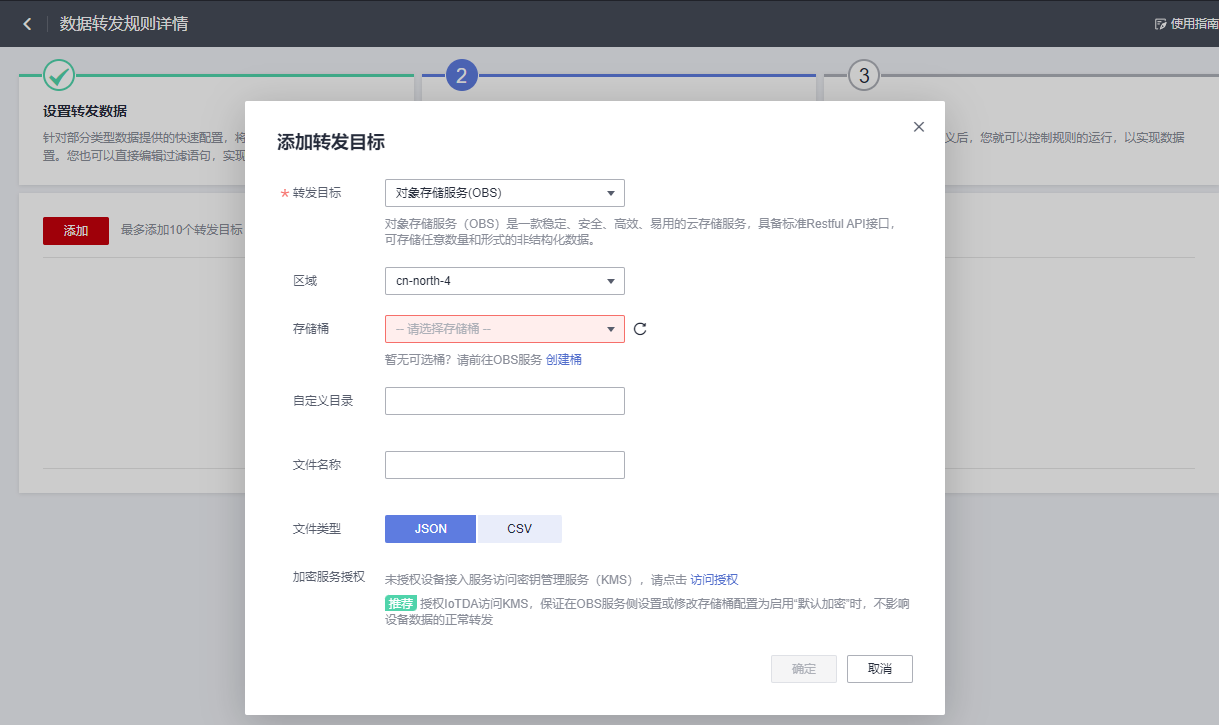Image resolution: width=1219 pixels, height=725 pixels.
Task: Click step 3 circle indicator
Action: click(864, 75)
